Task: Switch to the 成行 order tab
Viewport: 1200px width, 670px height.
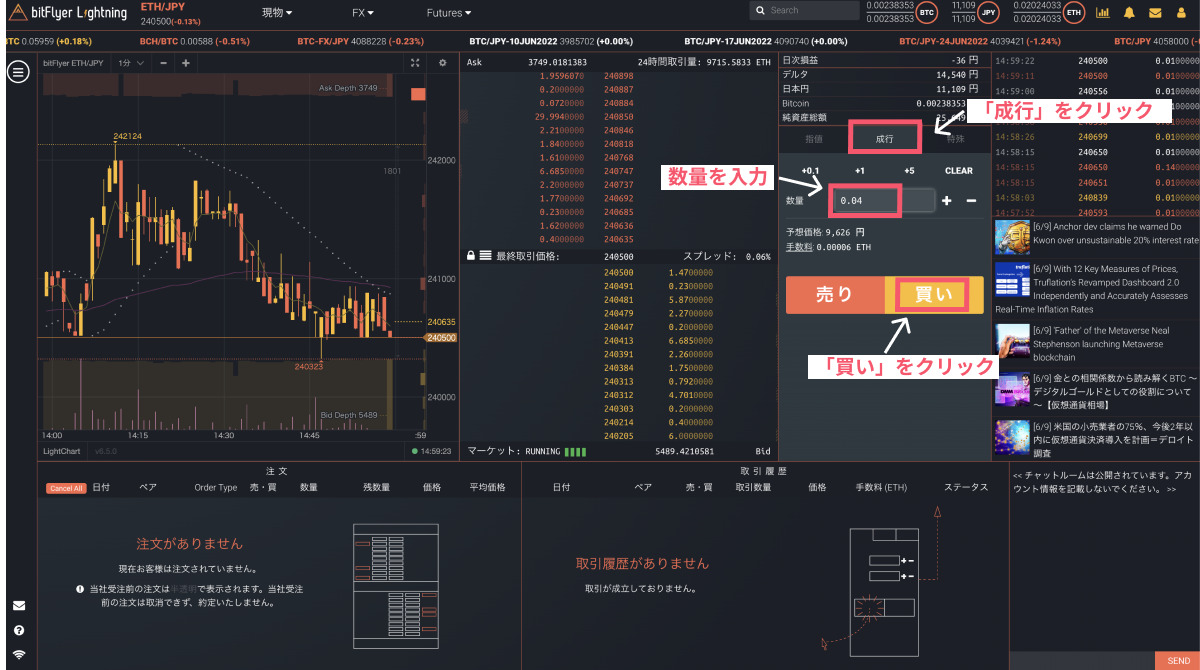Action: pos(884,138)
